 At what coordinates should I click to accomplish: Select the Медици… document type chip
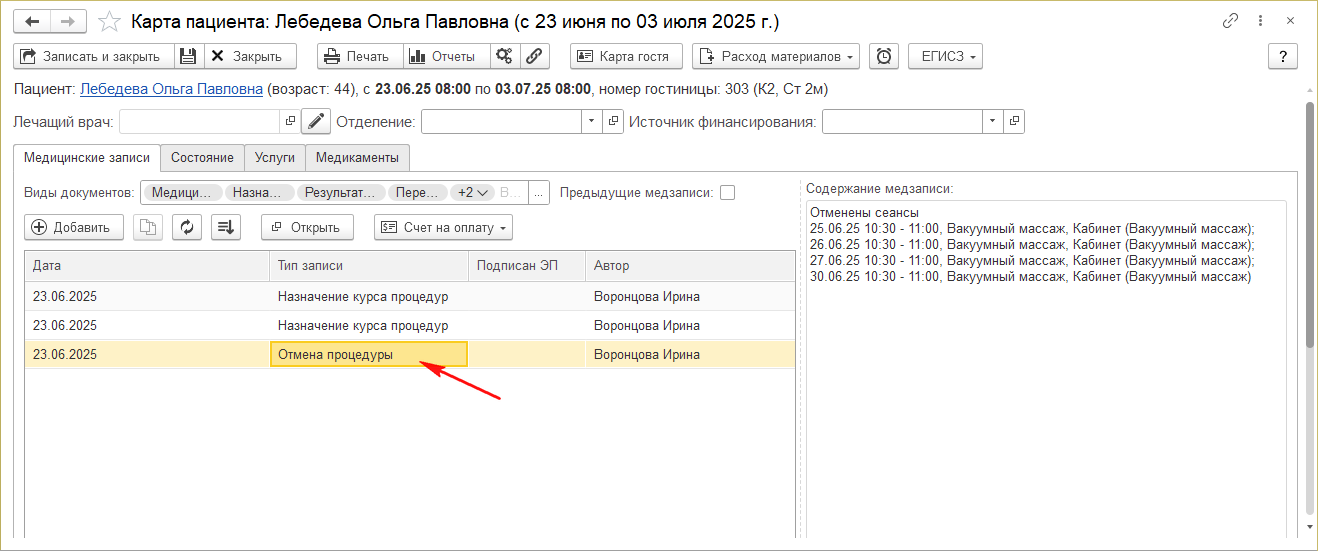pyautogui.click(x=181, y=192)
